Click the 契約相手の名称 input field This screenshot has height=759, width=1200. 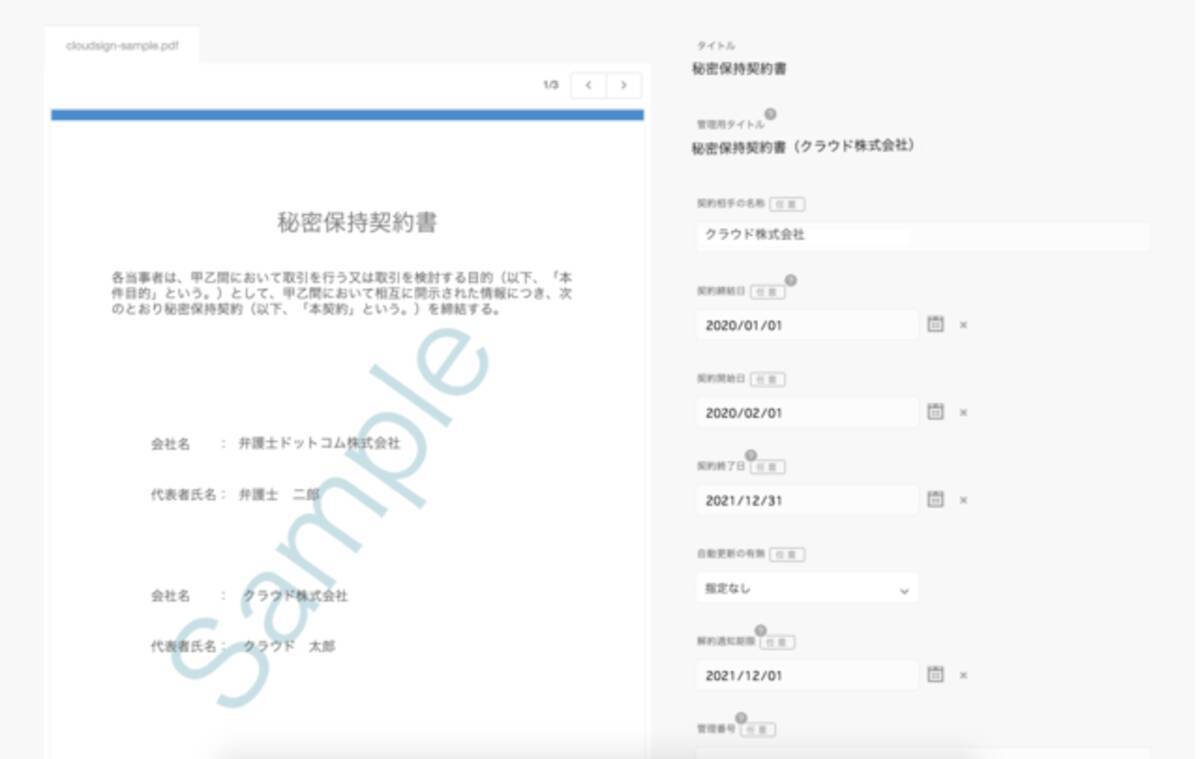(920, 236)
